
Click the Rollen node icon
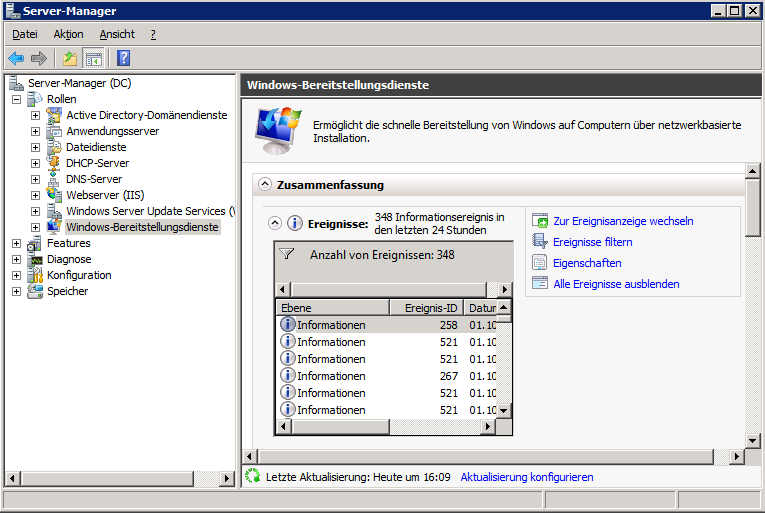[35, 99]
